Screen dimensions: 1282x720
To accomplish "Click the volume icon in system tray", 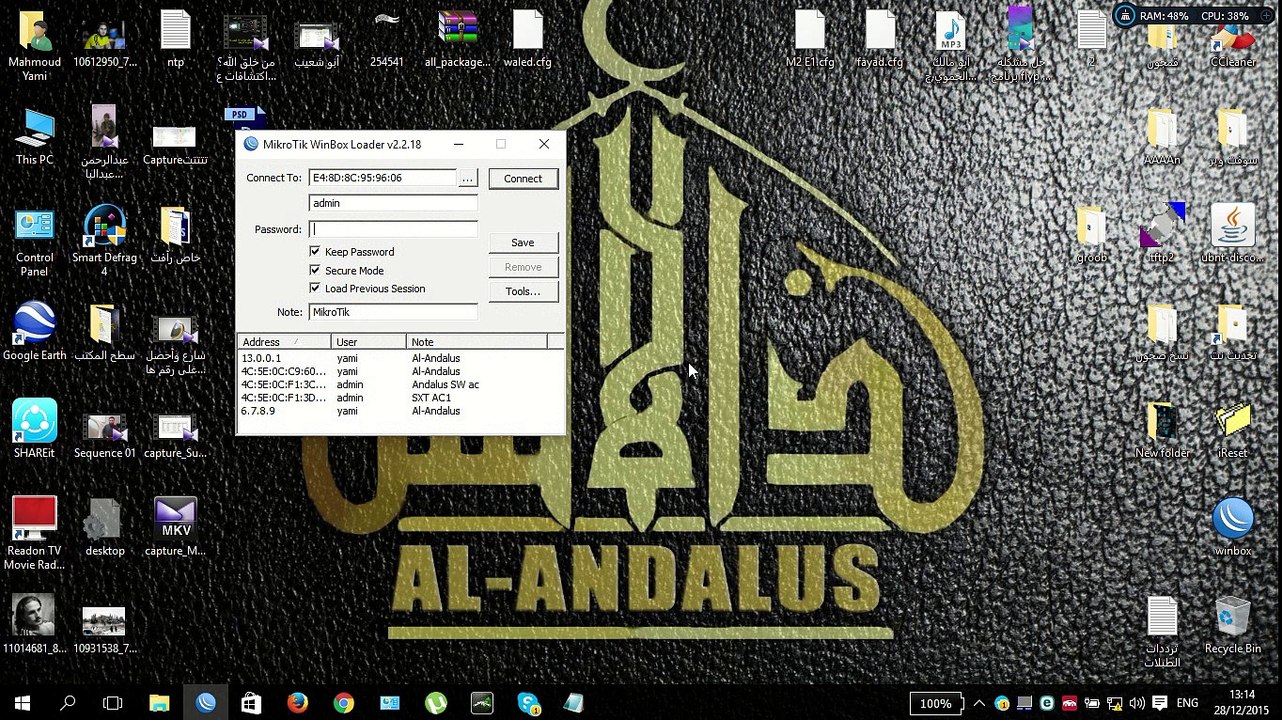I will 1136,703.
